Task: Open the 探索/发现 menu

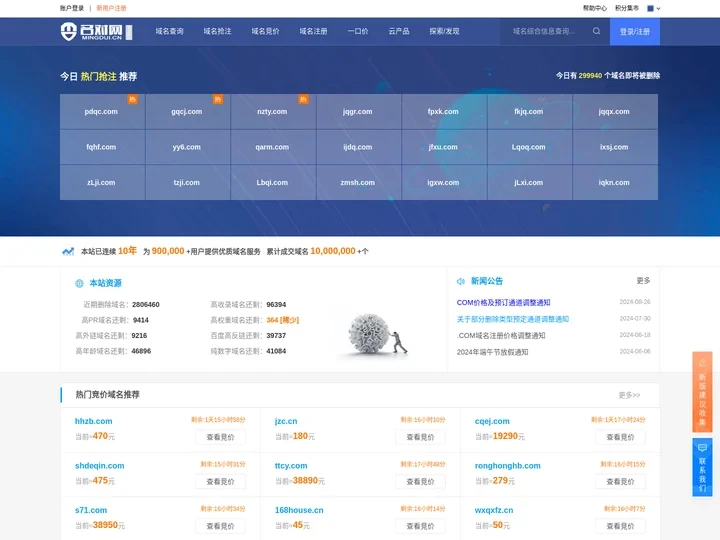Action: tap(444, 31)
